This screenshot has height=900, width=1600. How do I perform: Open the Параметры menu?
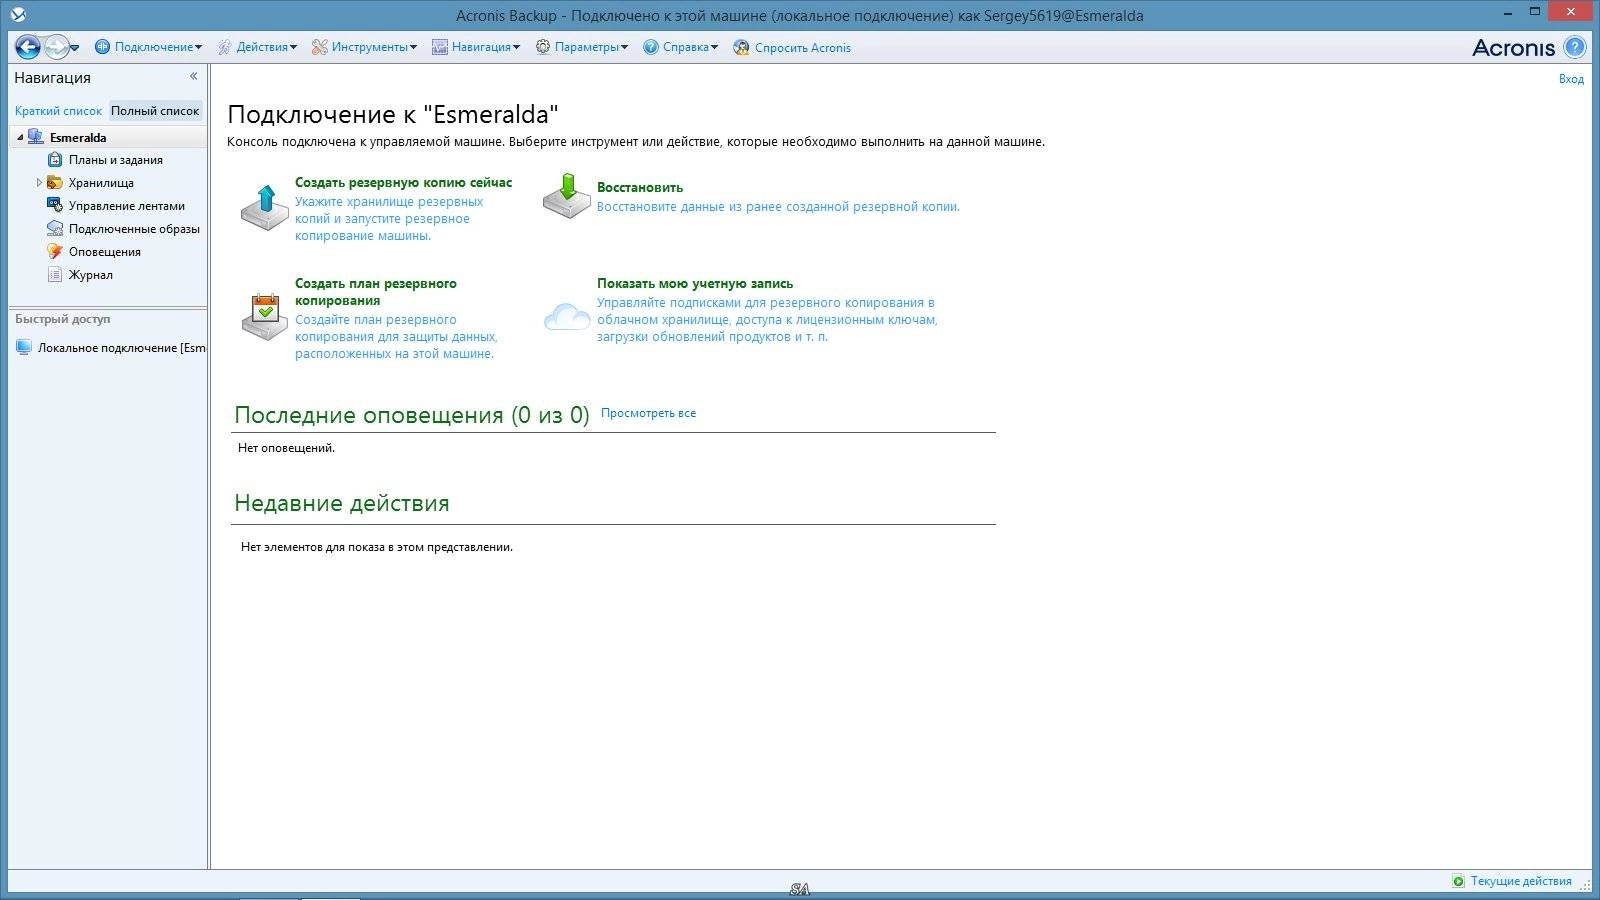click(x=591, y=47)
